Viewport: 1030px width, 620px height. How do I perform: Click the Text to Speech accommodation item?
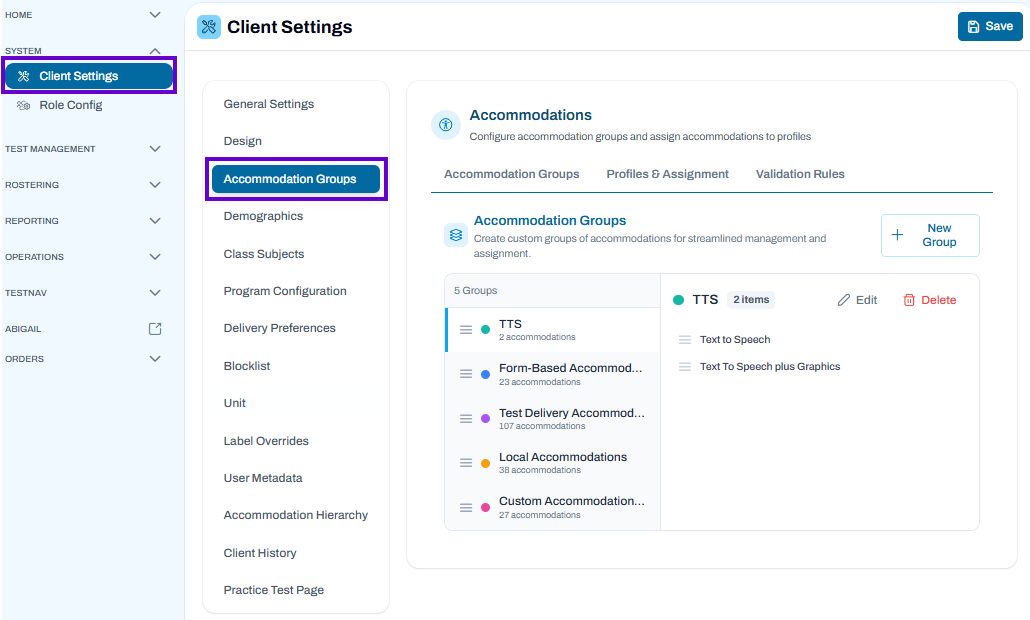[735, 340]
